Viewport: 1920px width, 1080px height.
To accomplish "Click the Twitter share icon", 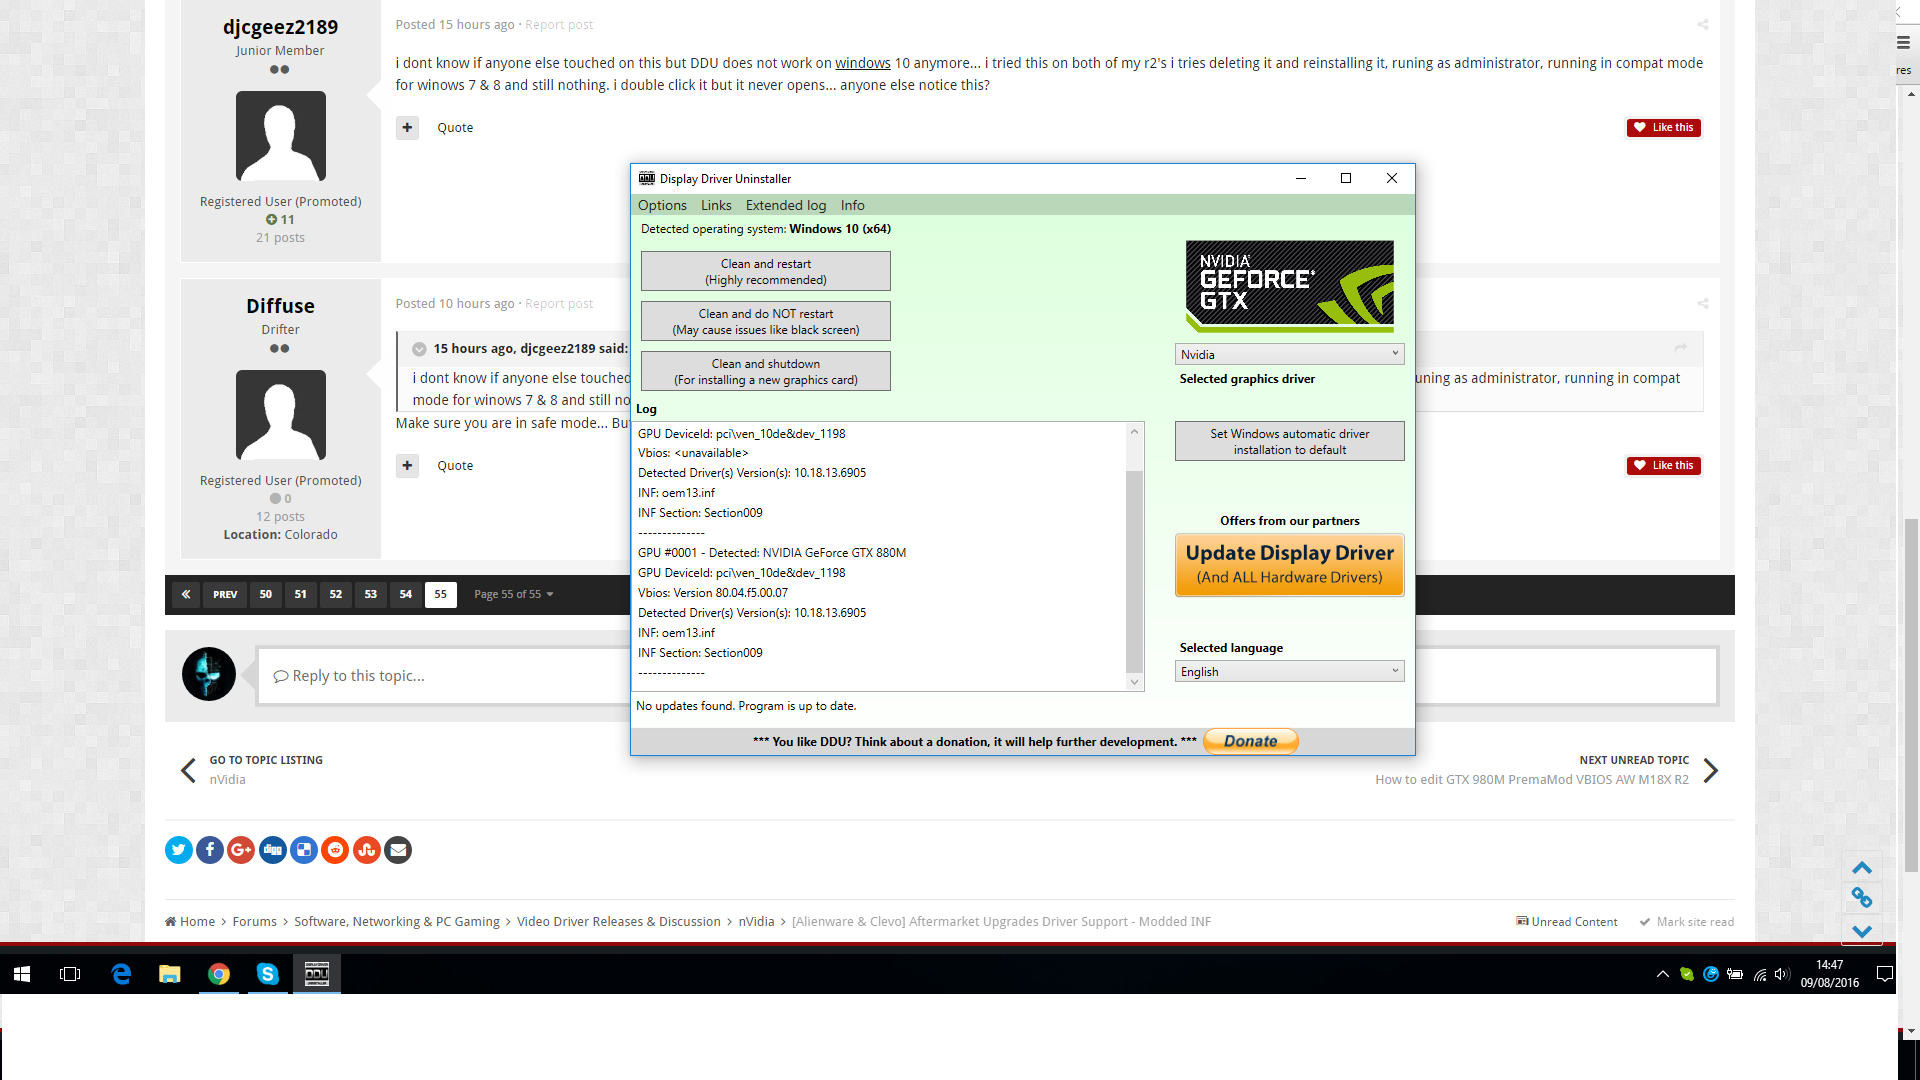I will [179, 850].
